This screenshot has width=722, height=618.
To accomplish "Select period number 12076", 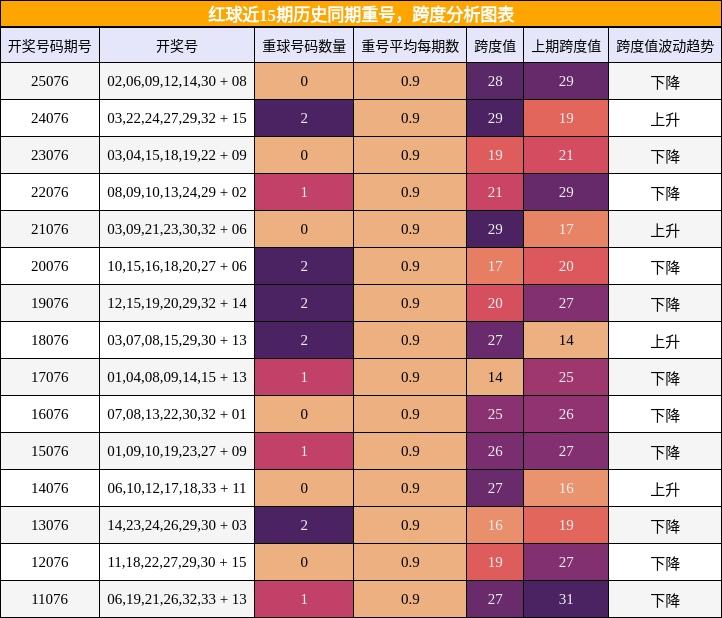I will click(50, 562).
